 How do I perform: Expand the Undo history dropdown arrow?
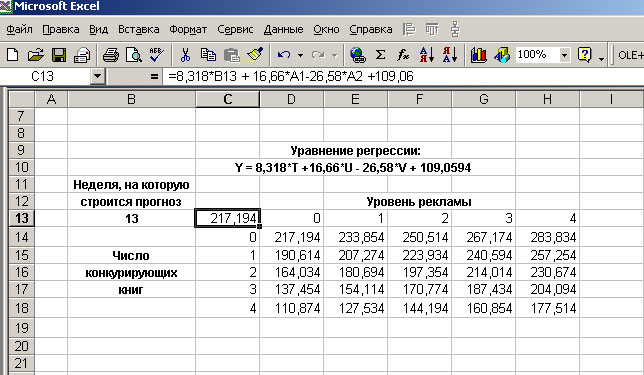coord(301,55)
